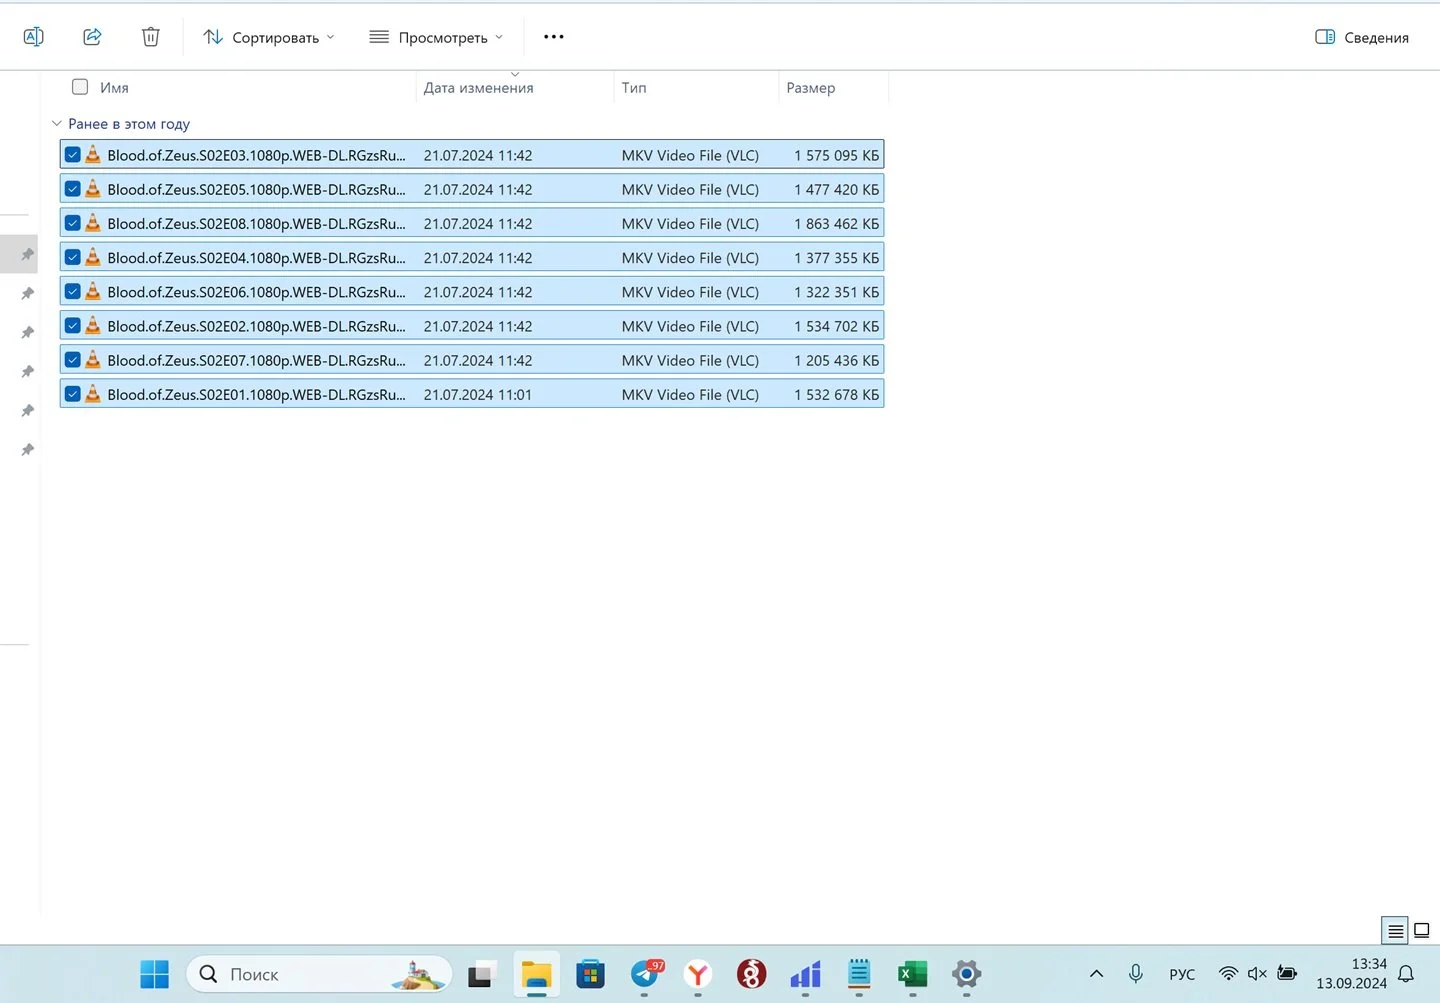Screen dimensions: 1440x1003
Task: Show hidden tray icons chevron
Action: tap(1096, 974)
